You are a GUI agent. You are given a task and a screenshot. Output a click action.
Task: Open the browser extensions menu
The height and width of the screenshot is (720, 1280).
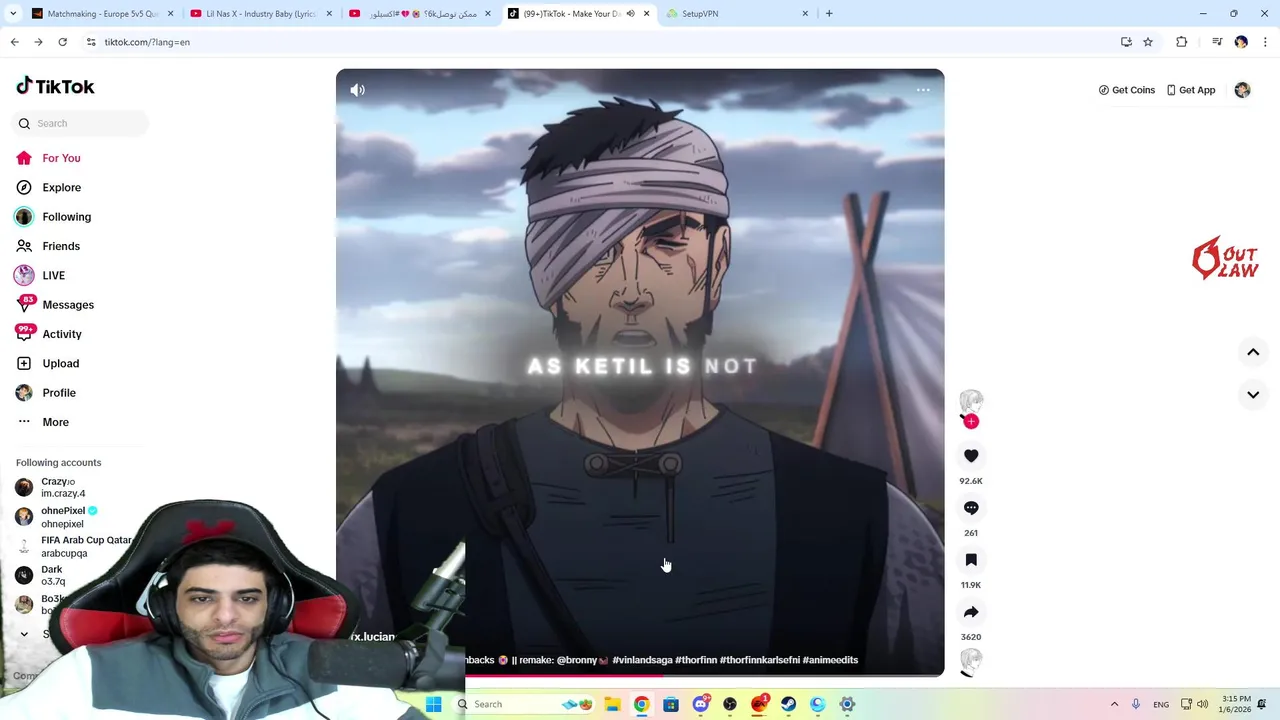1181,42
